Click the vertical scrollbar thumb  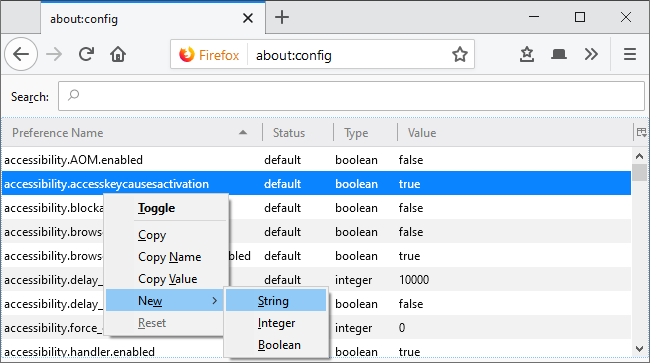coord(640,172)
